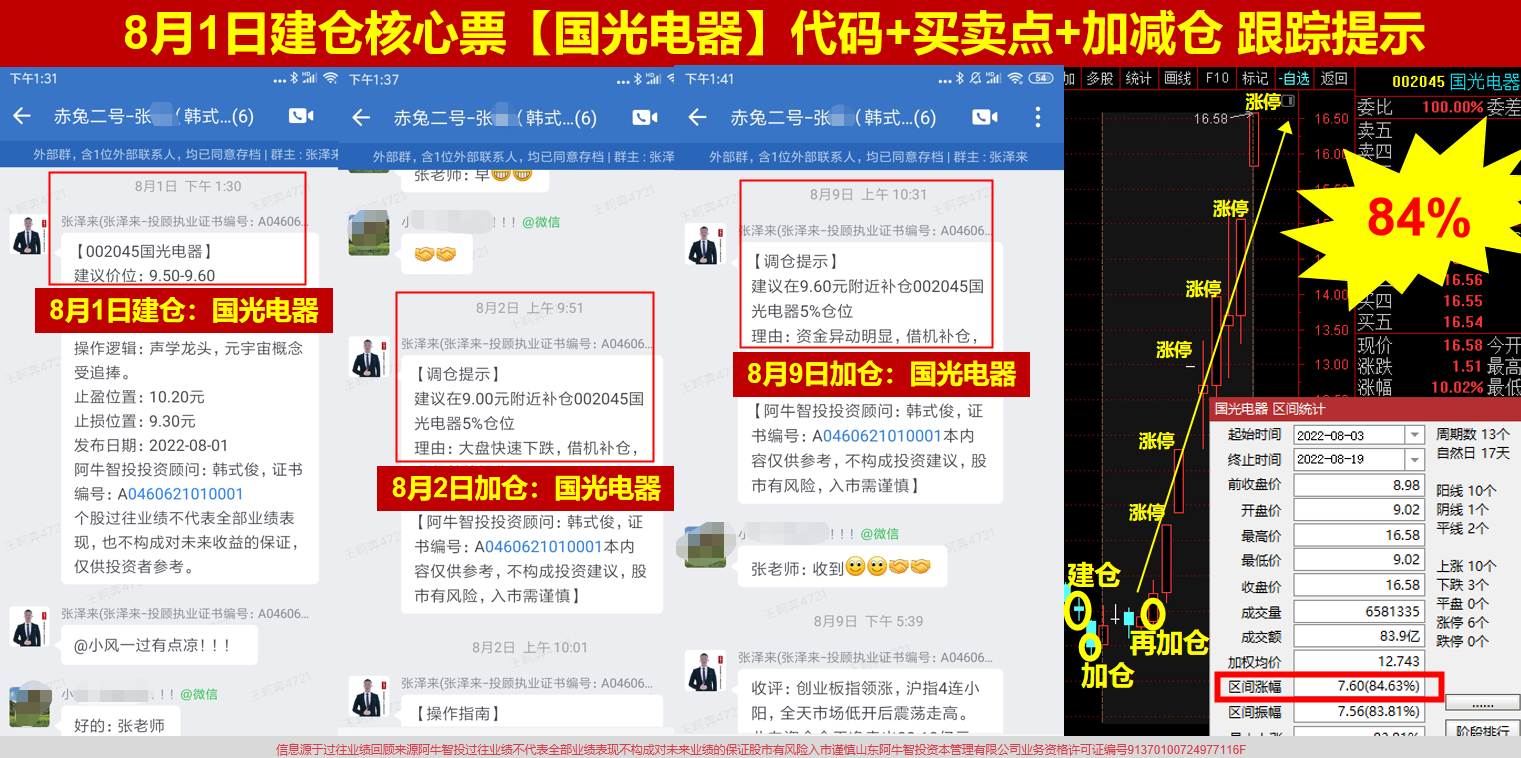
Task: Open 张泽来 avatar beside 9.00元 调仓提示
Action: tap(368, 357)
